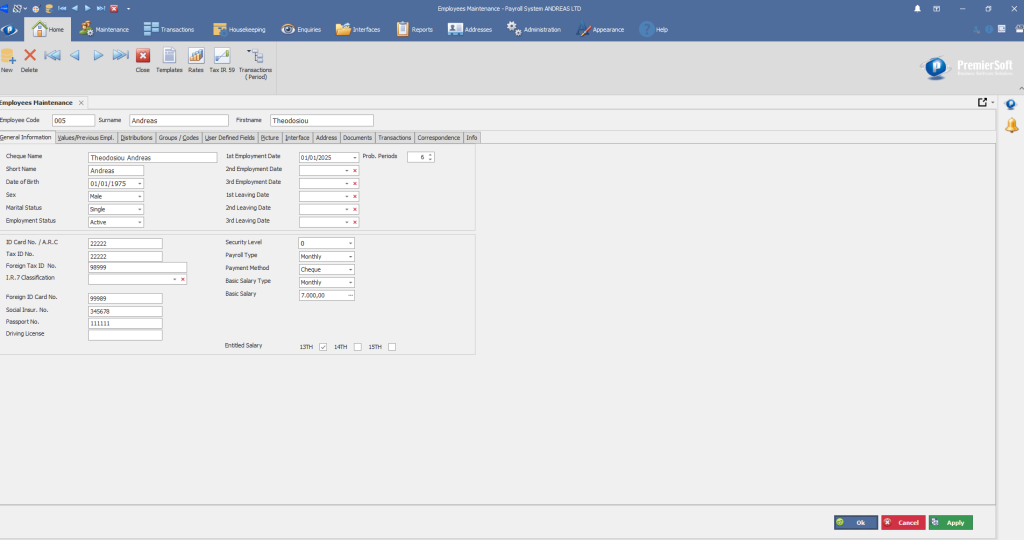Open Tax IR 59 icon

point(222,56)
